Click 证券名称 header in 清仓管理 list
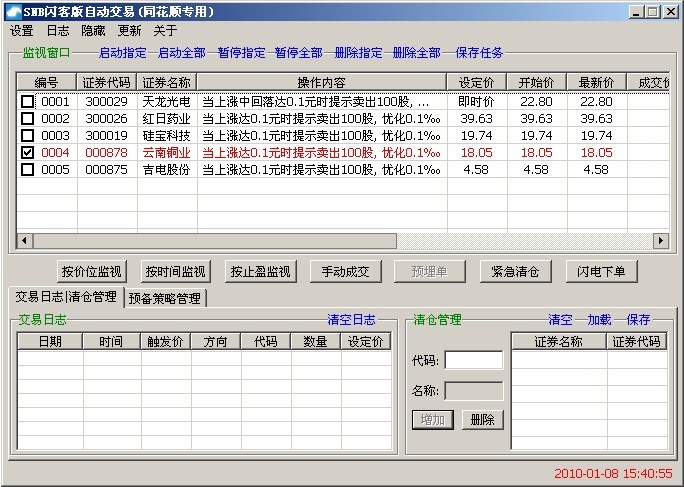The image size is (684, 487). [559, 341]
